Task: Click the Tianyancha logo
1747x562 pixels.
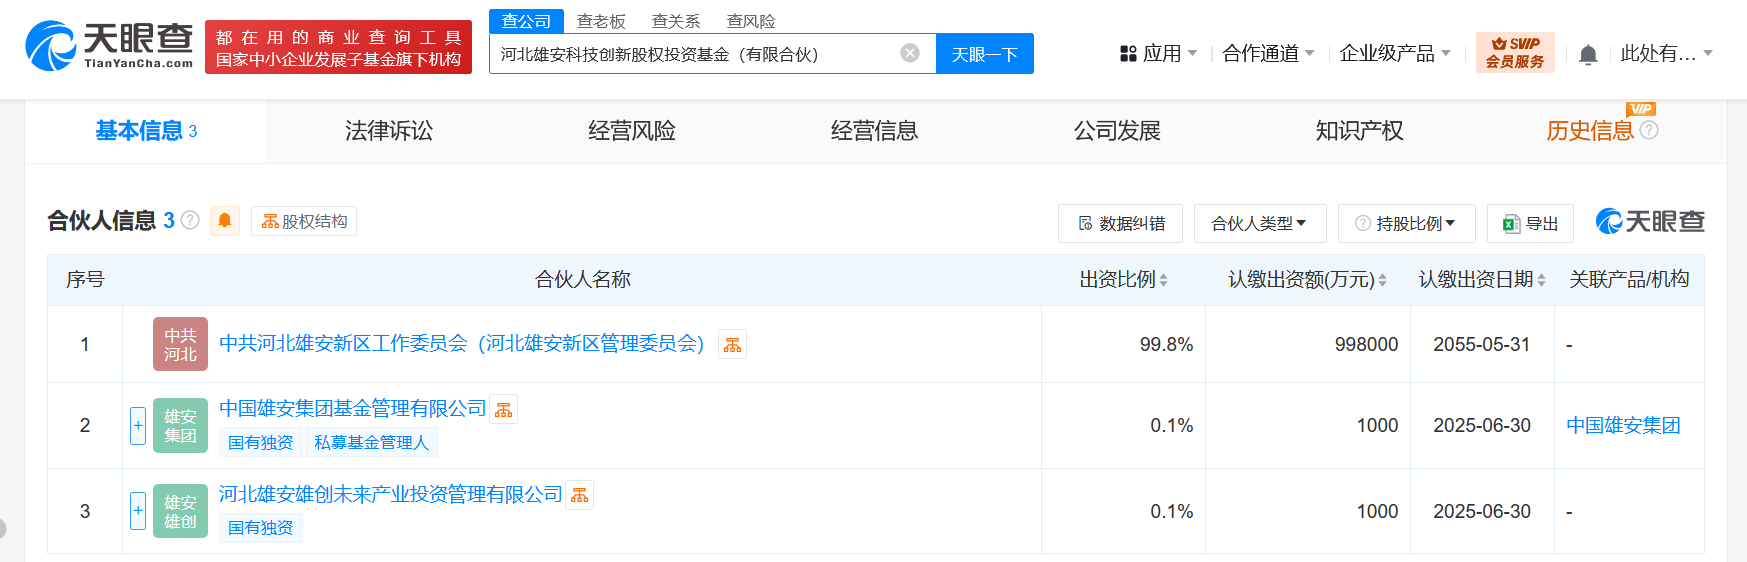Action: [109, 46]
